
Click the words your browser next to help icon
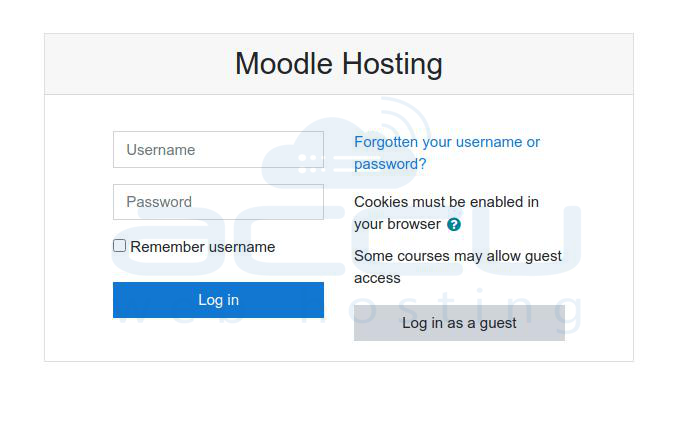[397, 224]
